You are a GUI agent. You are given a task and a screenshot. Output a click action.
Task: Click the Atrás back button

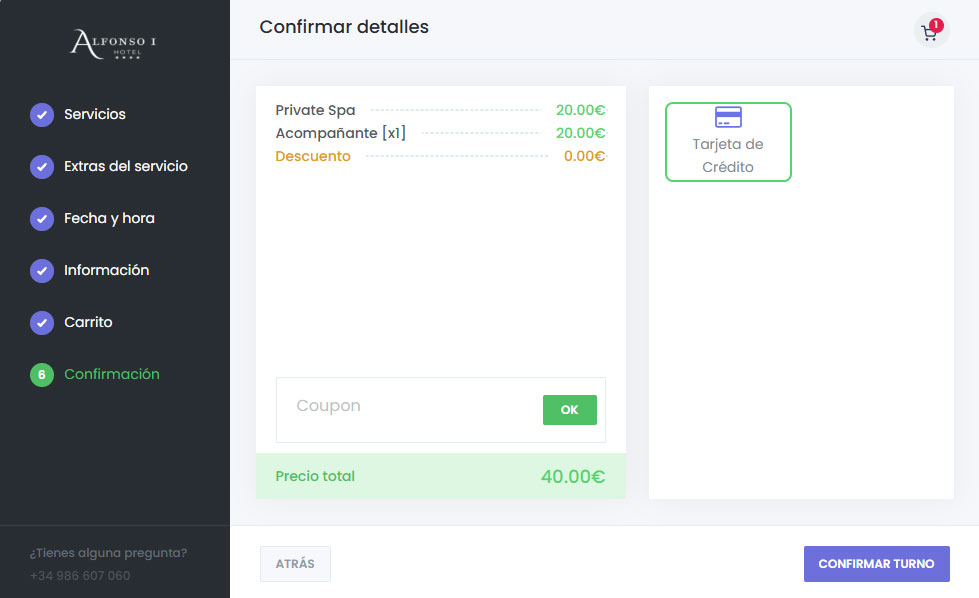coord(295,564)
